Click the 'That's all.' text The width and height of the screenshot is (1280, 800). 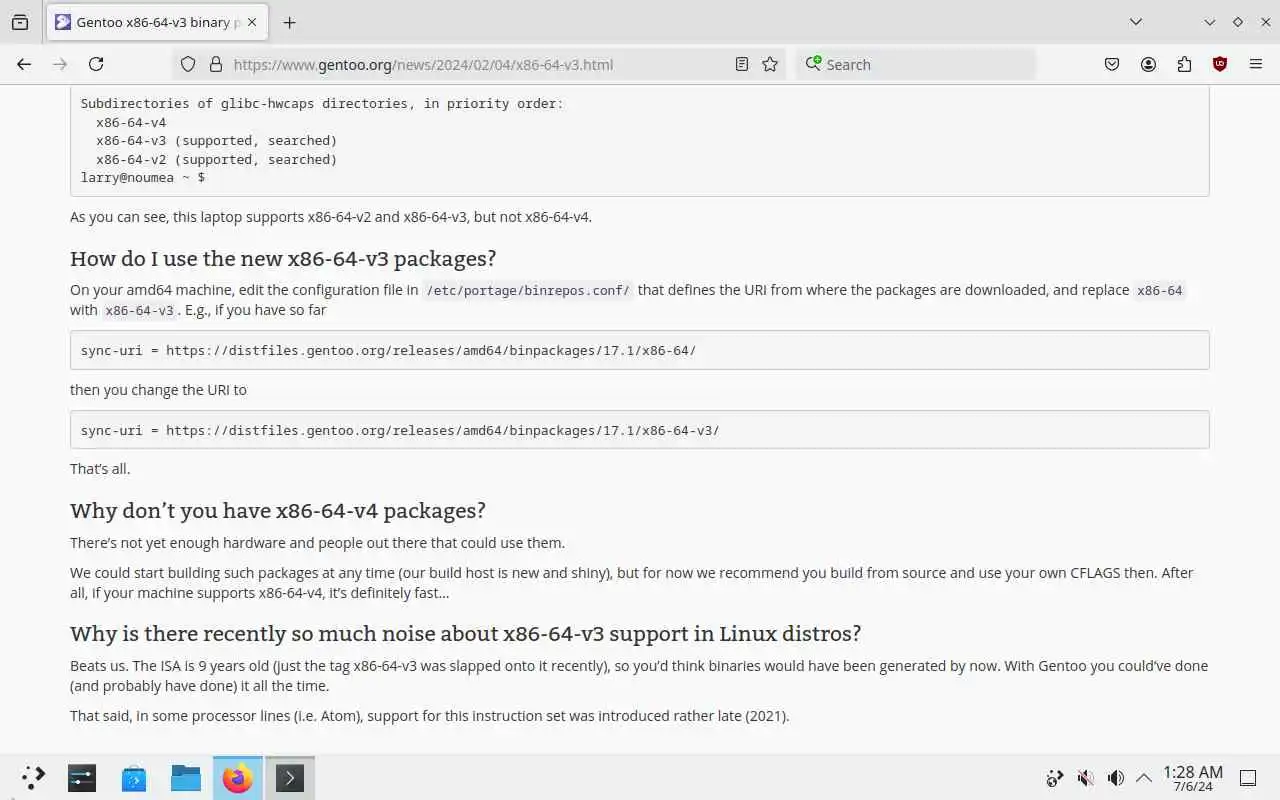[100, 469]
